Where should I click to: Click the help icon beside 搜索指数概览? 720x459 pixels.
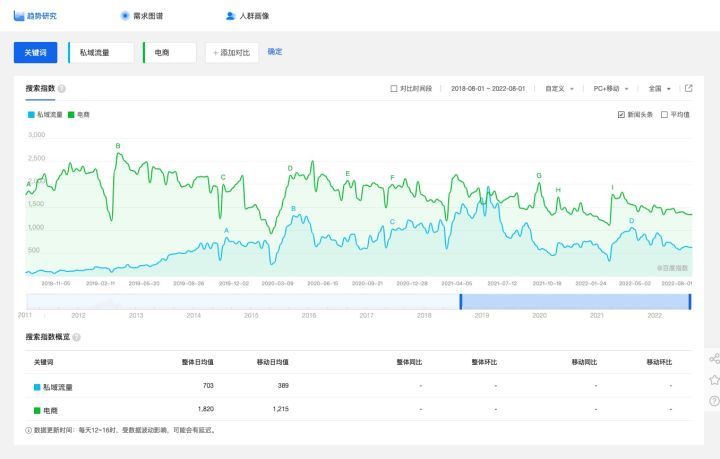click(x=76, y=337)
